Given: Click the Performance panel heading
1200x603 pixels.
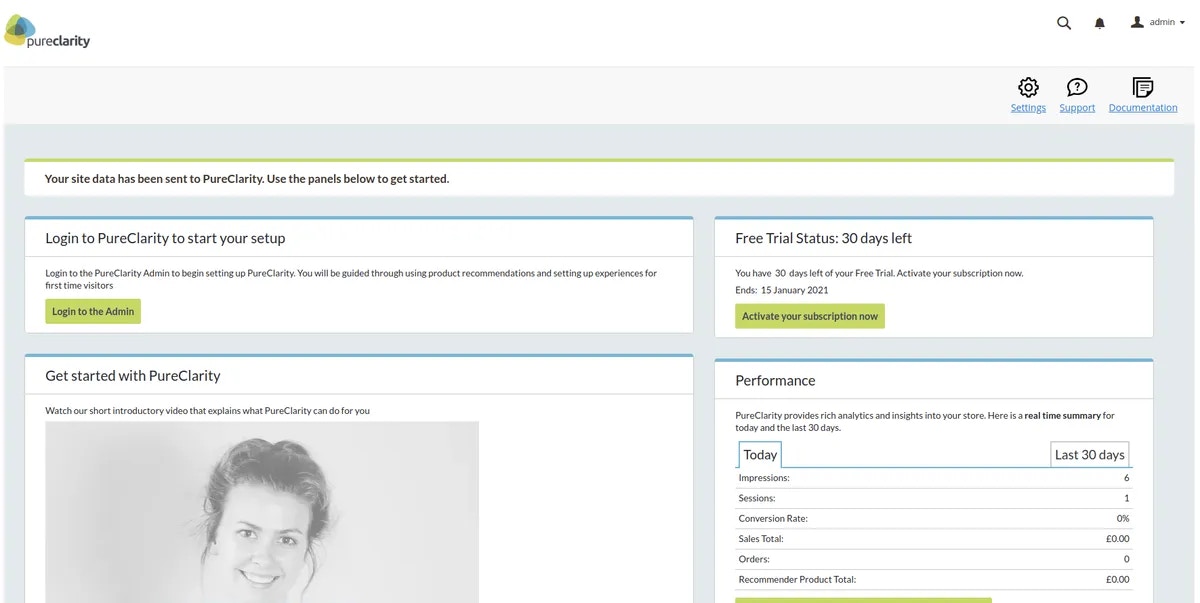Looking at the screenshot, I should click(775, 380).
